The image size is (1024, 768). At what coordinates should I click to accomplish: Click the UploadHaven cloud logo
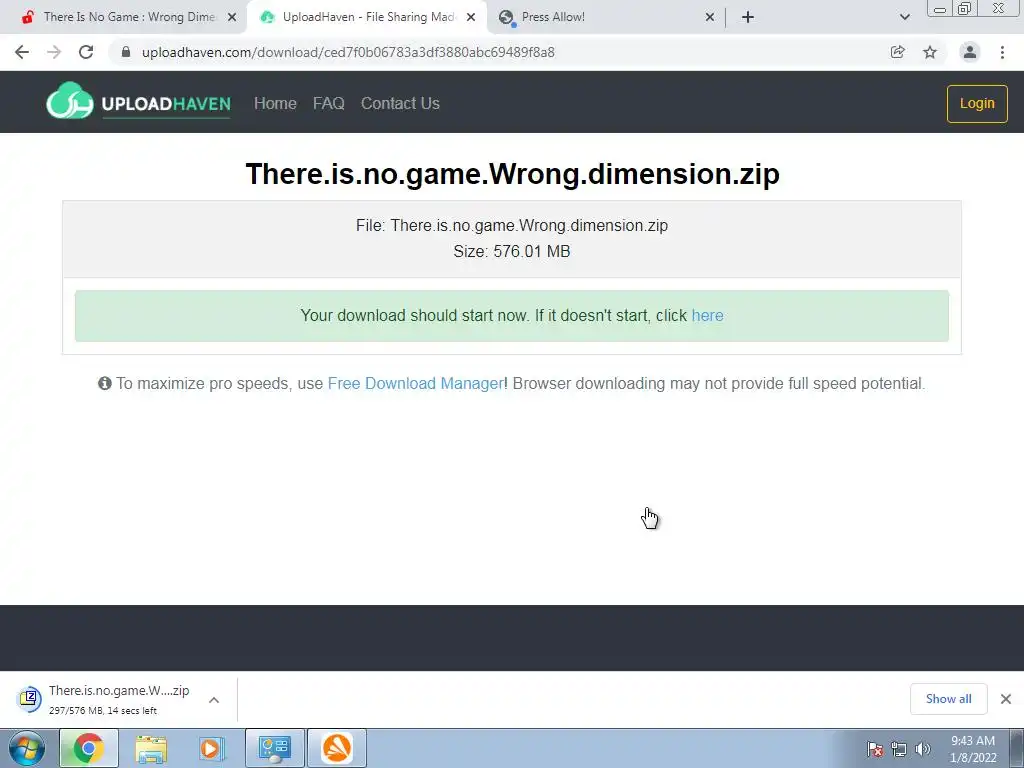[138, 101]
